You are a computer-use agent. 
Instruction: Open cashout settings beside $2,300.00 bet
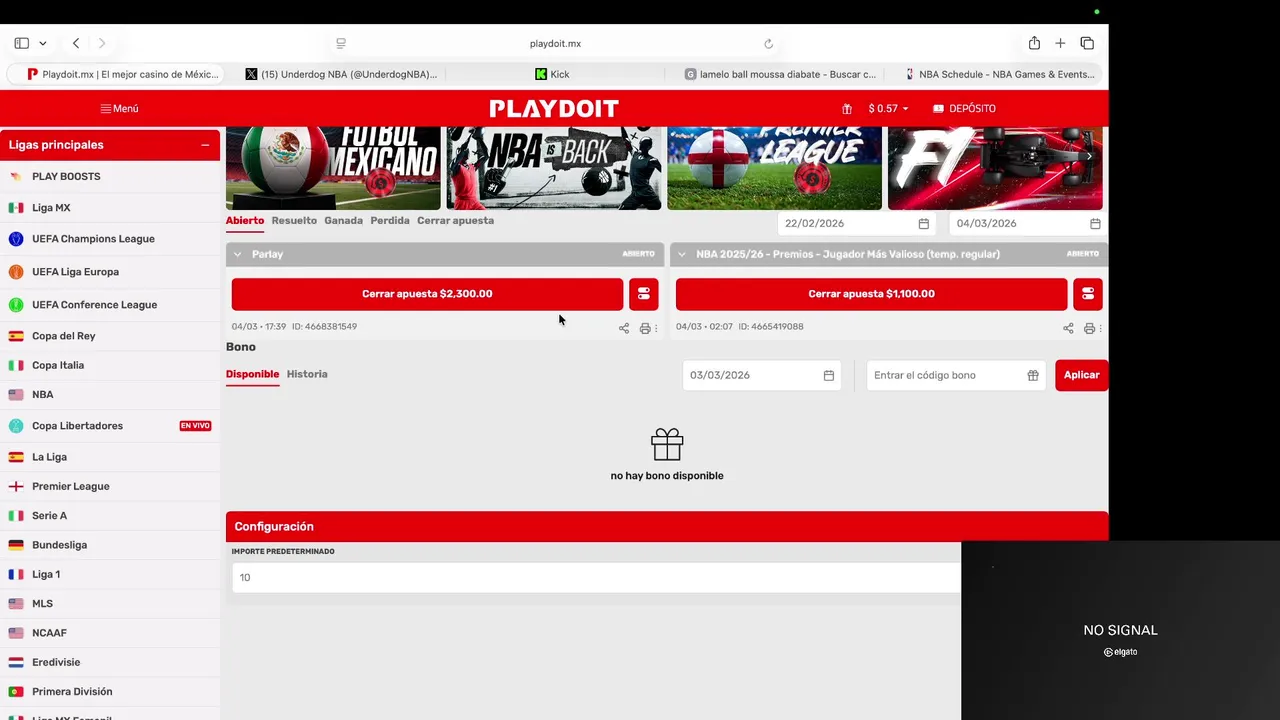coord(644,294)
